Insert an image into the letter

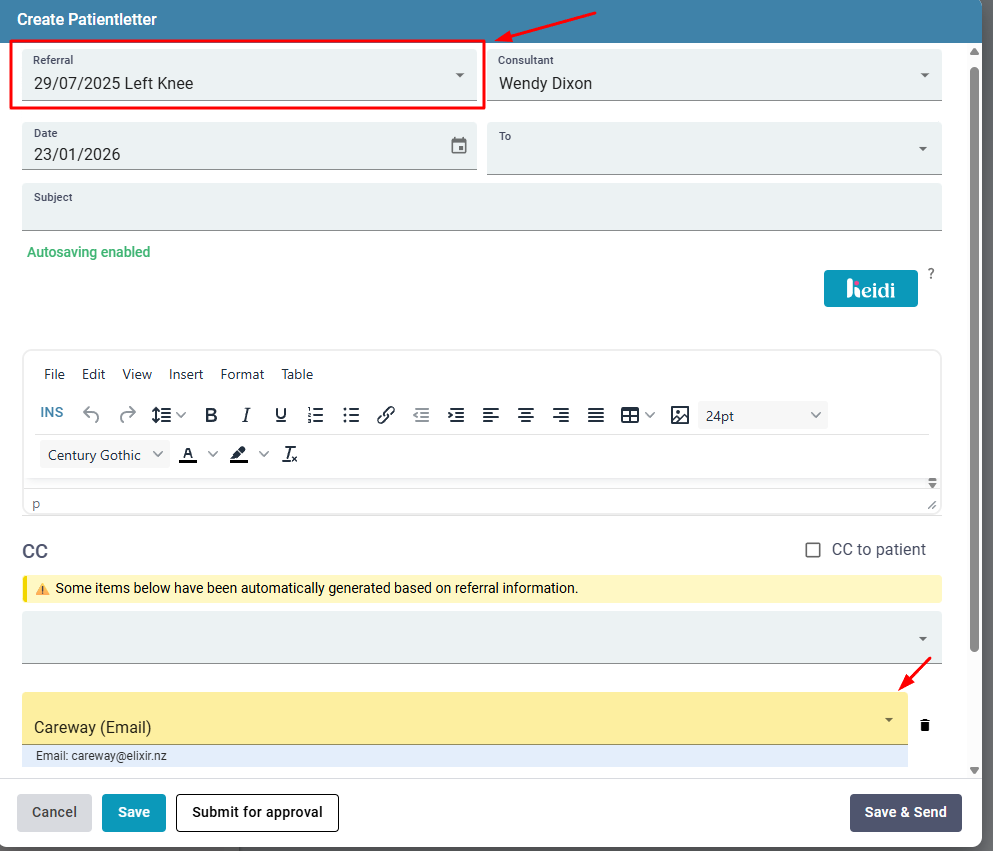(680, 414)
